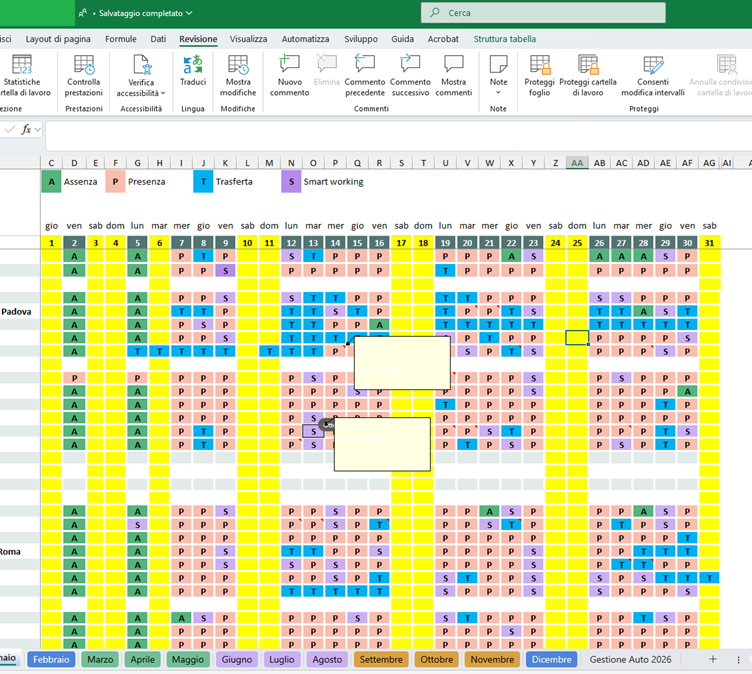Image resolution: width=752 pixels, height=674 pixels.
Task: Click Proteggi foglio icon
Action: click(x=540, y=65)
